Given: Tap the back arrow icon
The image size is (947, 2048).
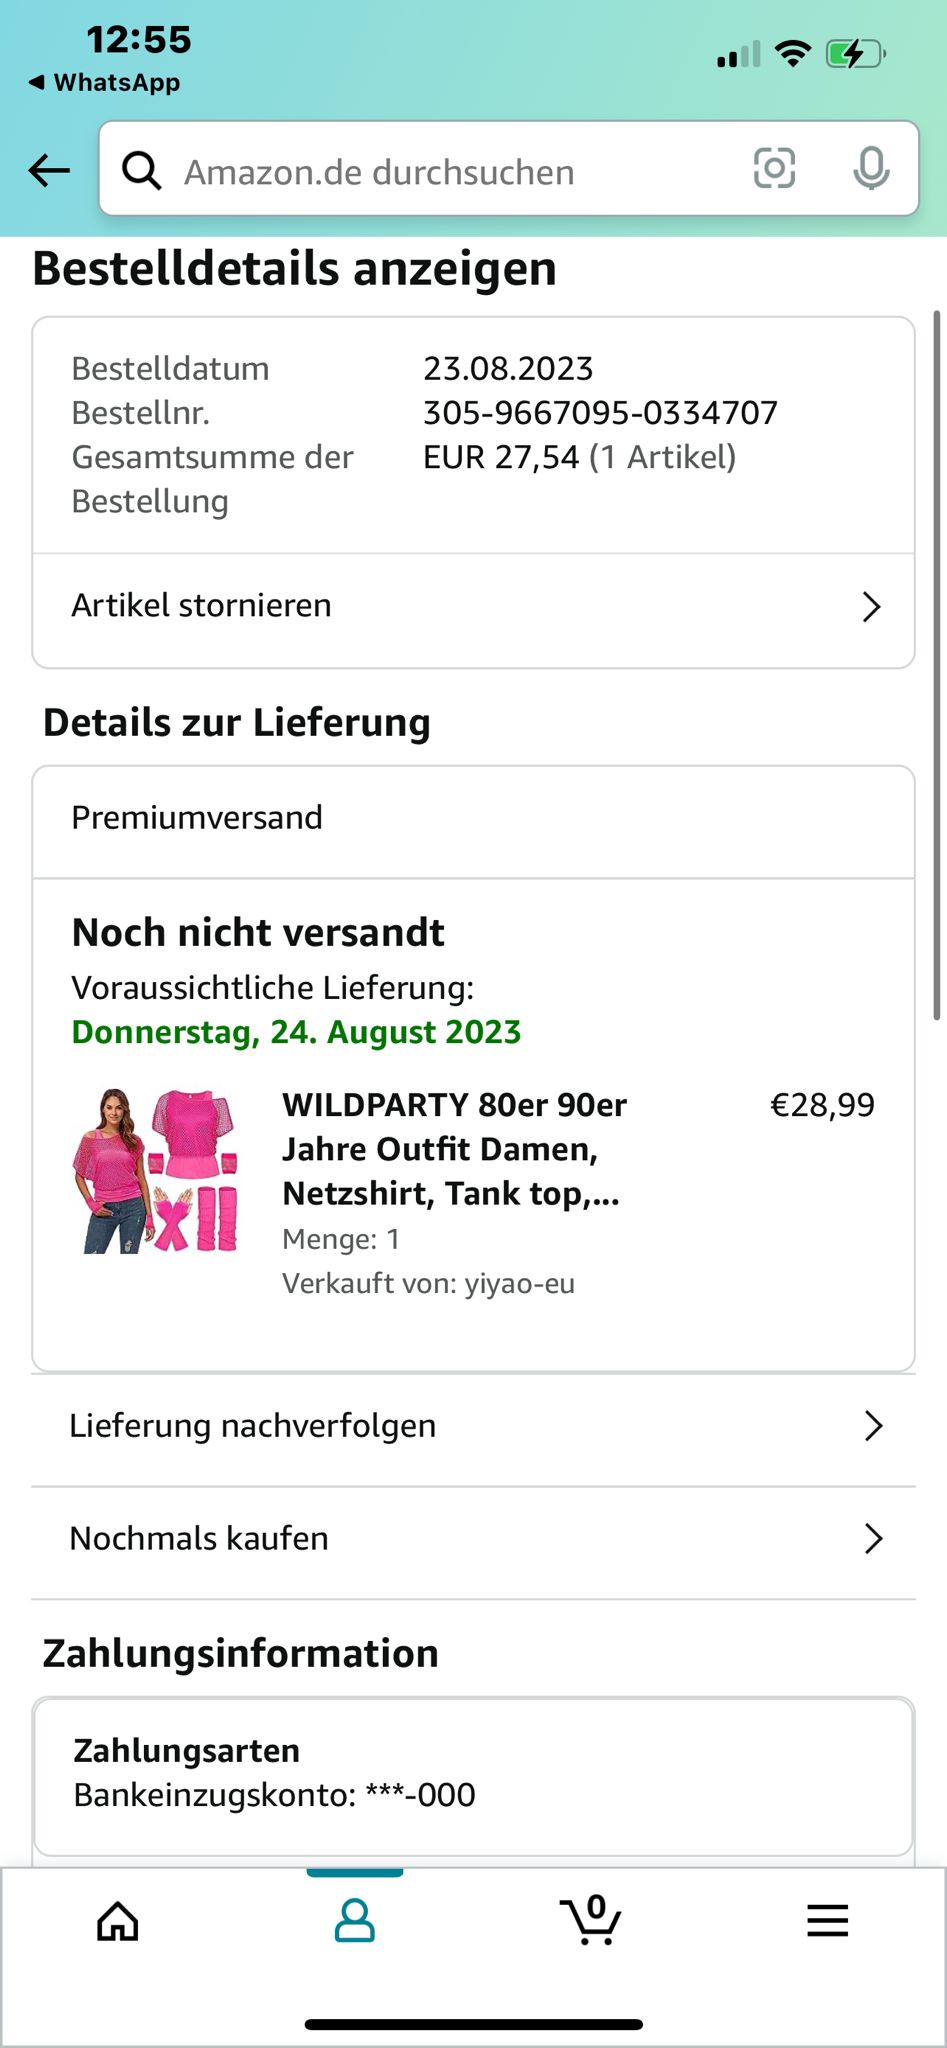Looking at the screenshot, I should (49, 171).
